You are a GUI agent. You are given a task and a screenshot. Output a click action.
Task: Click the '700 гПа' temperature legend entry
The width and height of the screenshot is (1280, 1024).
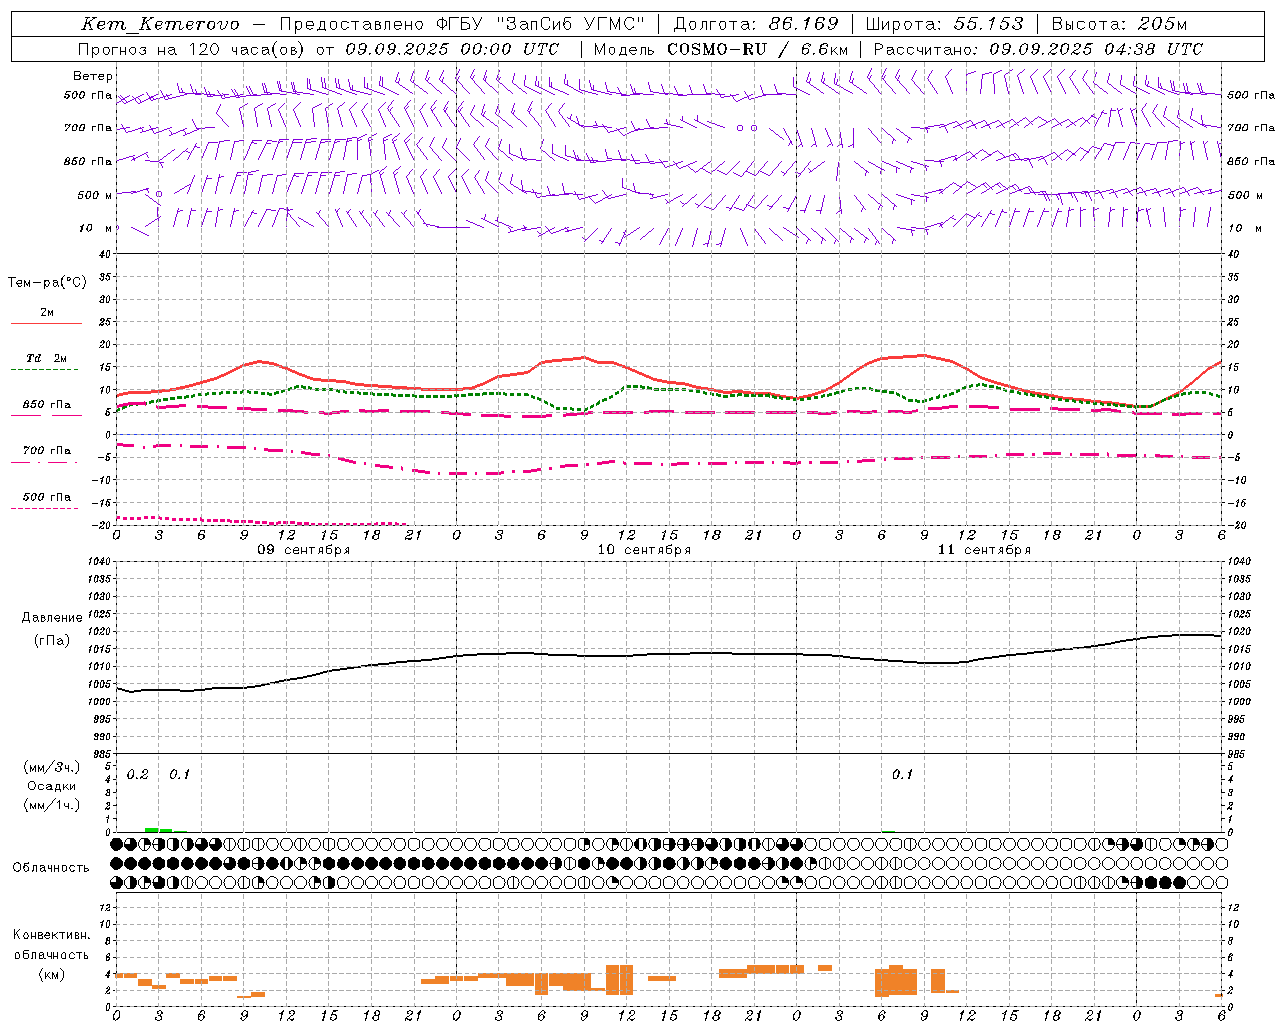pyautogui.click(x=46, y=451)
